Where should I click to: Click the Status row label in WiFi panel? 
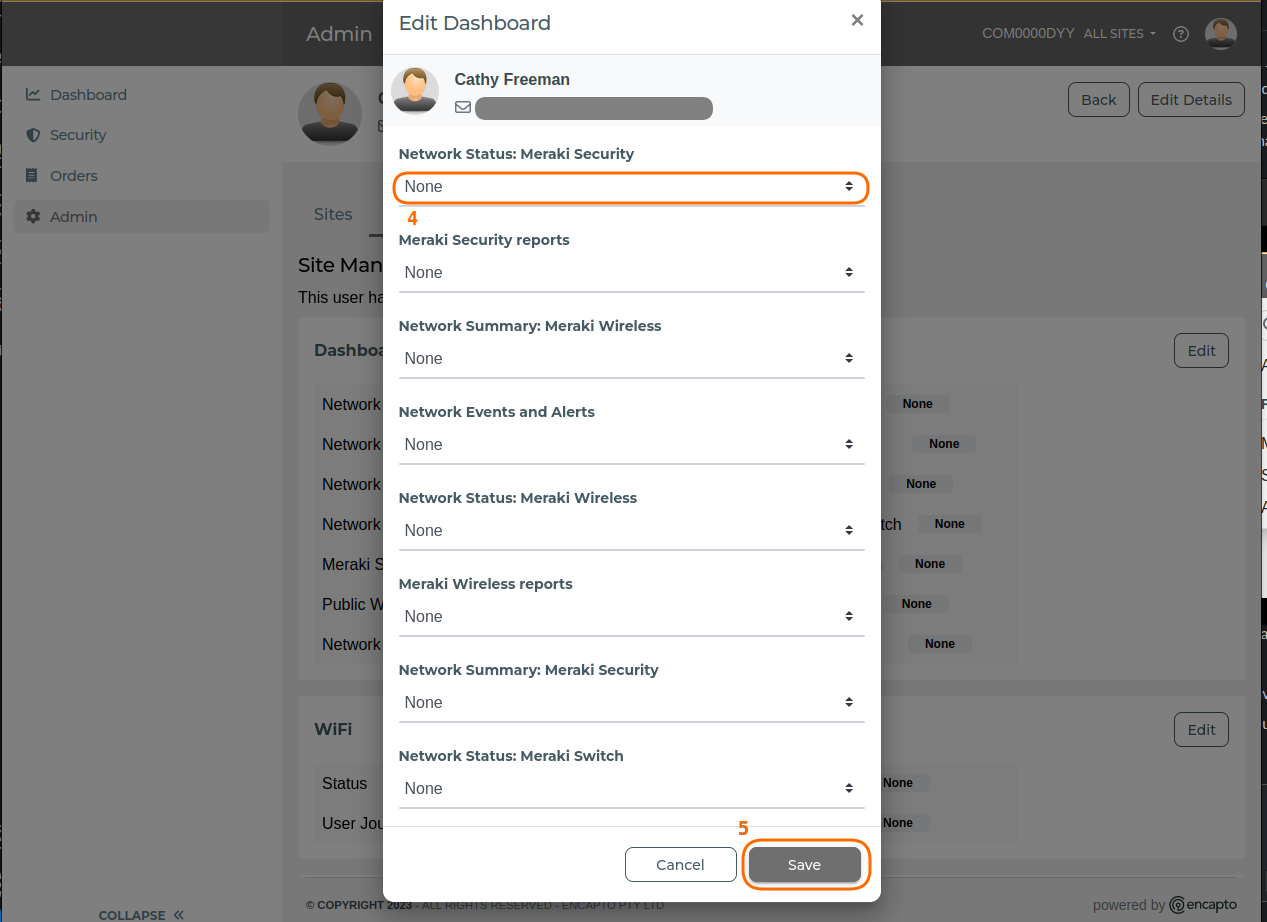(345, 784)
